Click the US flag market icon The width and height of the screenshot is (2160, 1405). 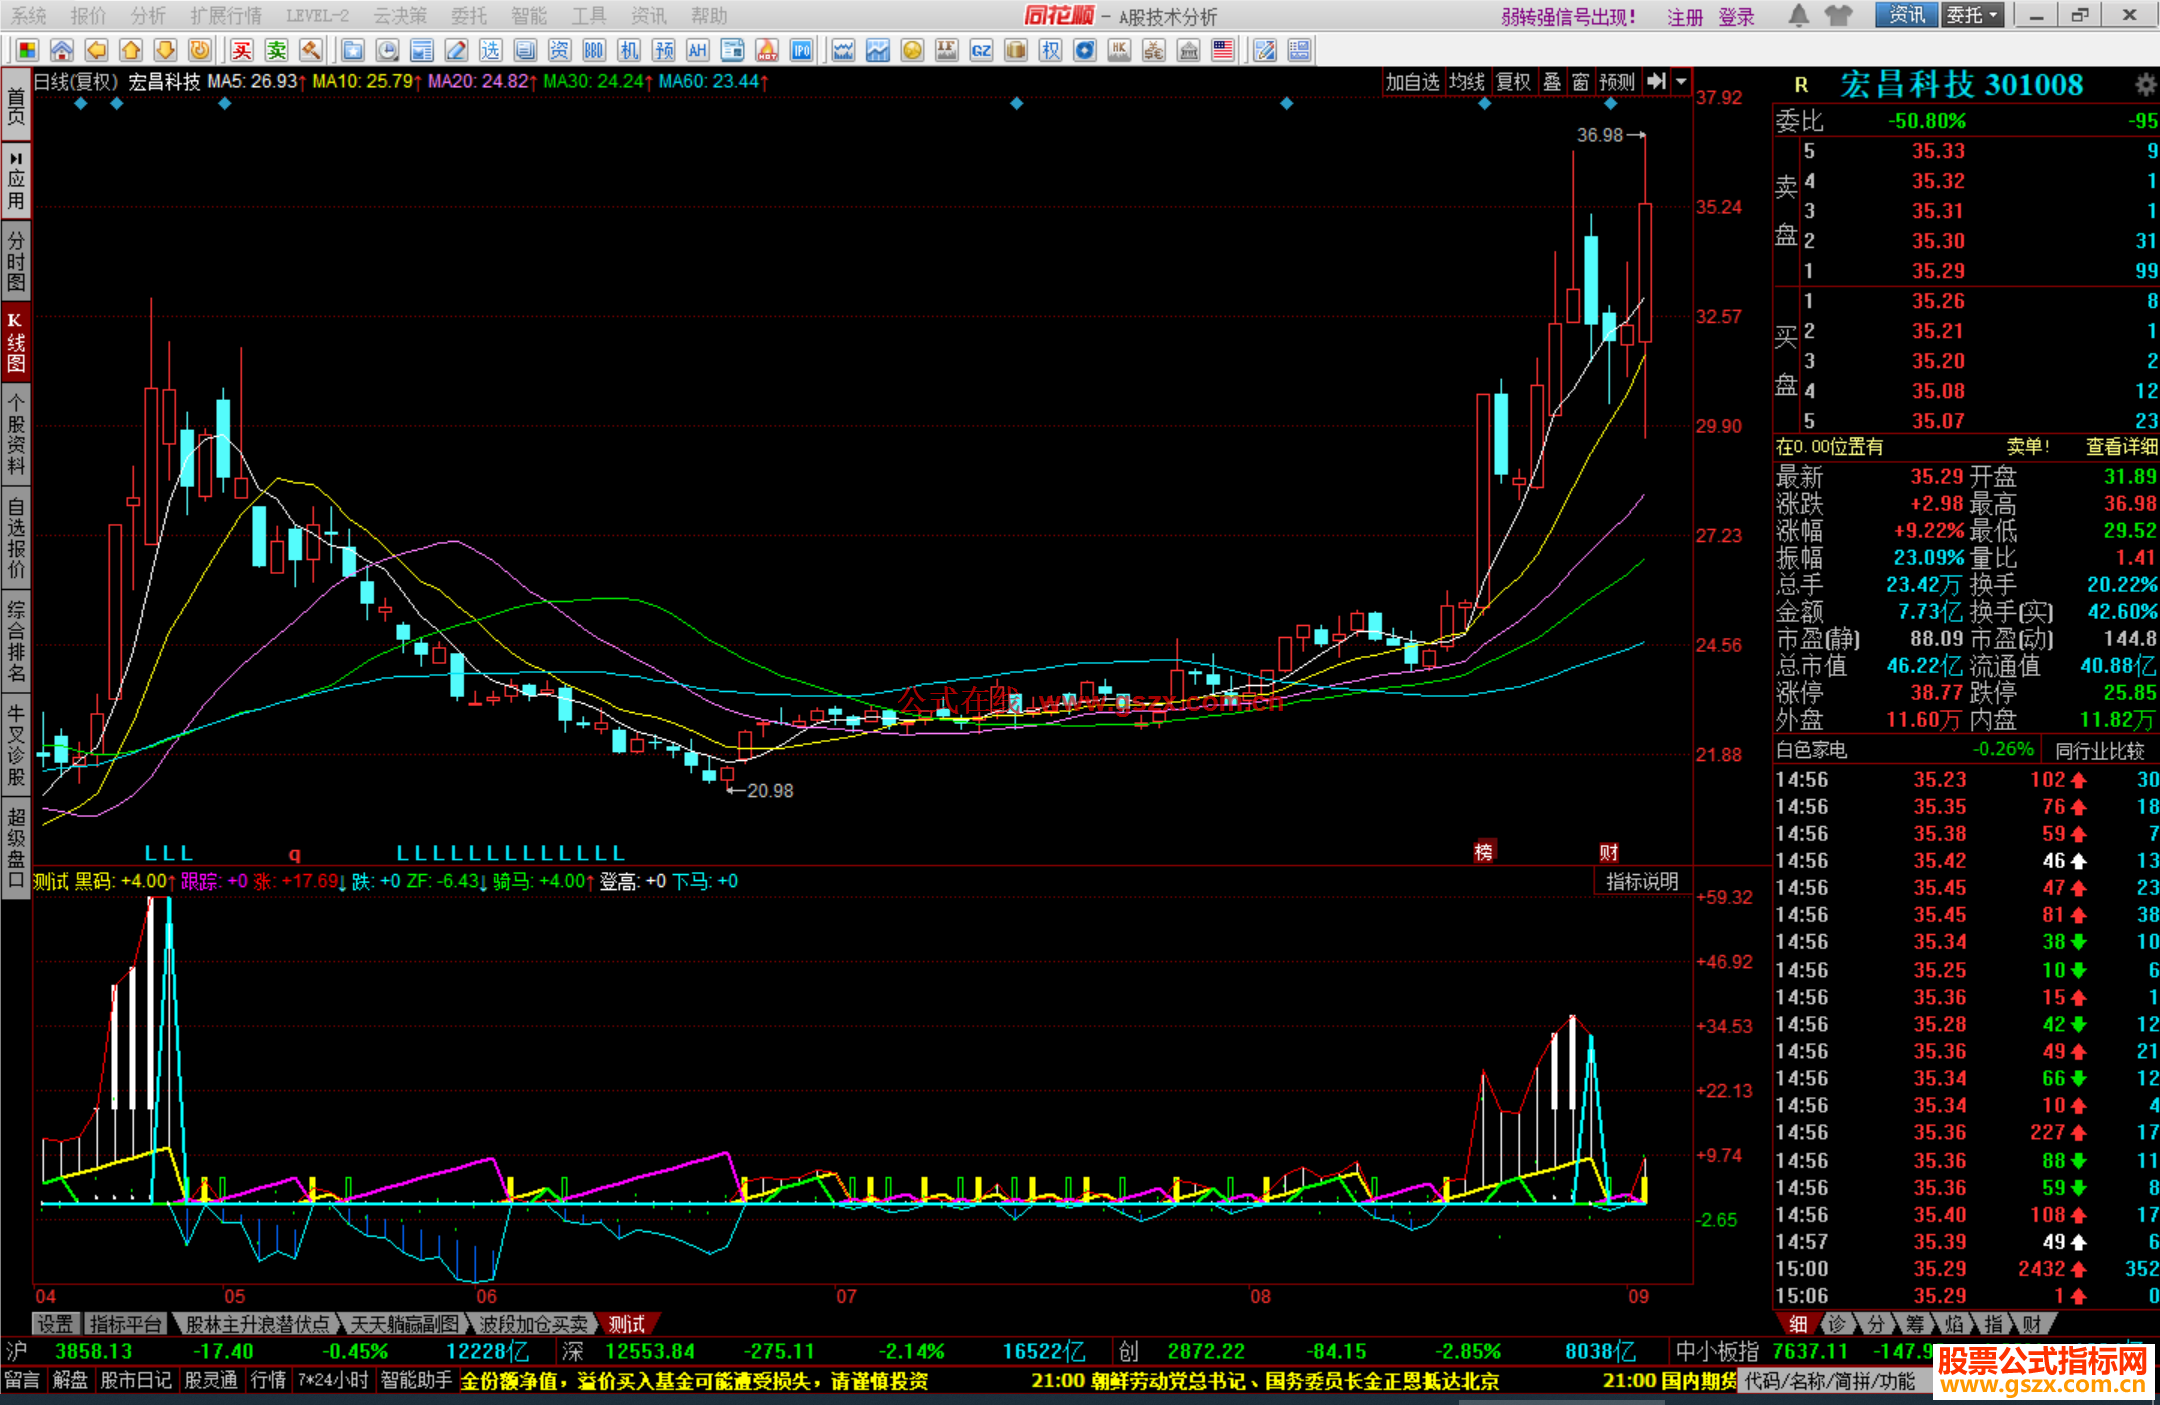click(1222, 50)
